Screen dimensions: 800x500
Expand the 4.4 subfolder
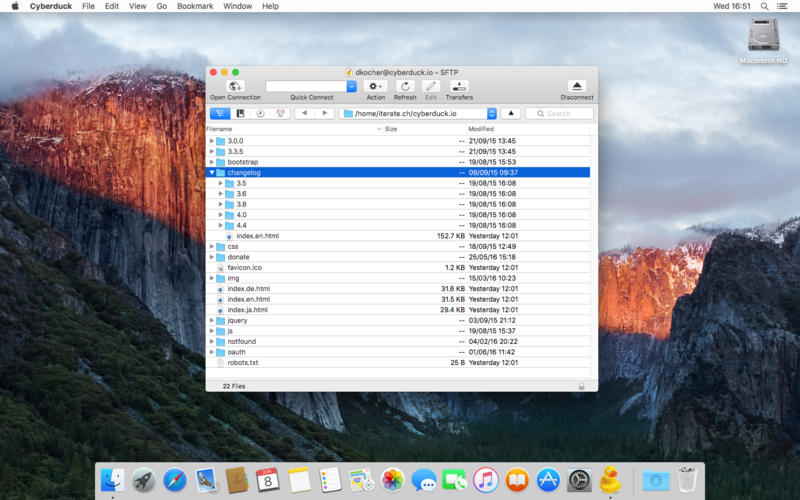221,225
